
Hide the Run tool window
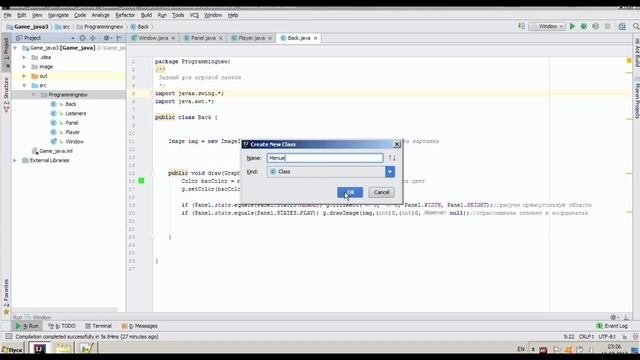tap(626, 317)
